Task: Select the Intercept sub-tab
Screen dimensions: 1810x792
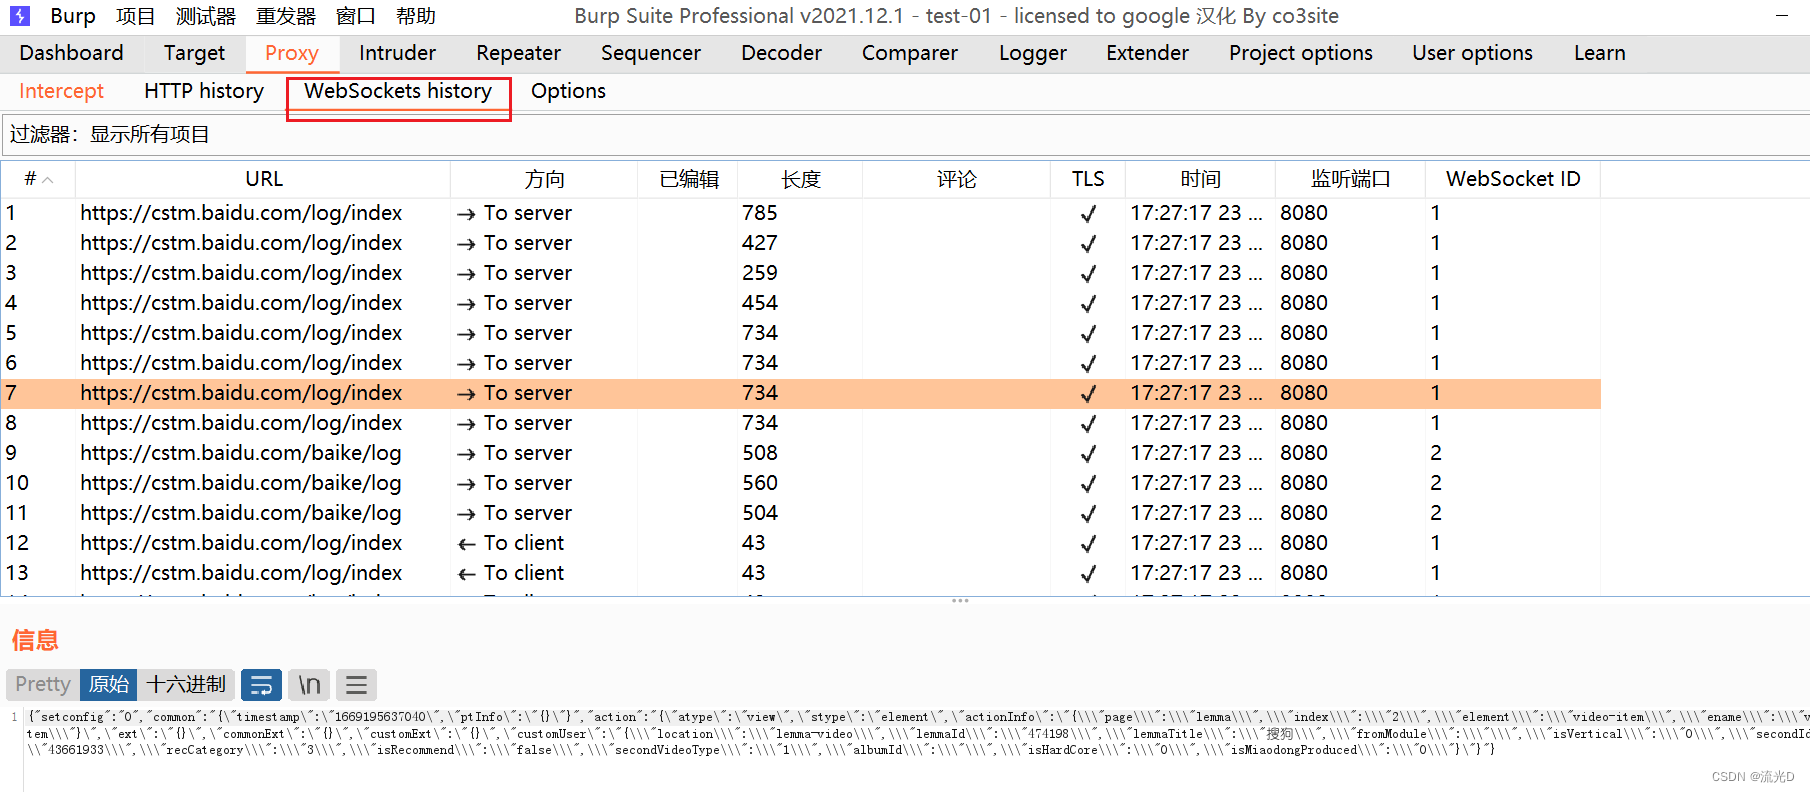Action: point(61,91)
